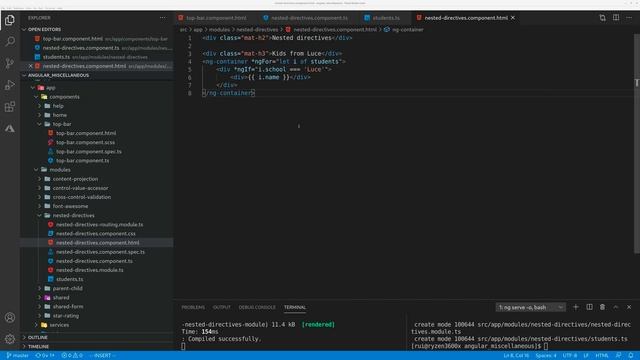Click LF end of line selector

tap(586, 356)
